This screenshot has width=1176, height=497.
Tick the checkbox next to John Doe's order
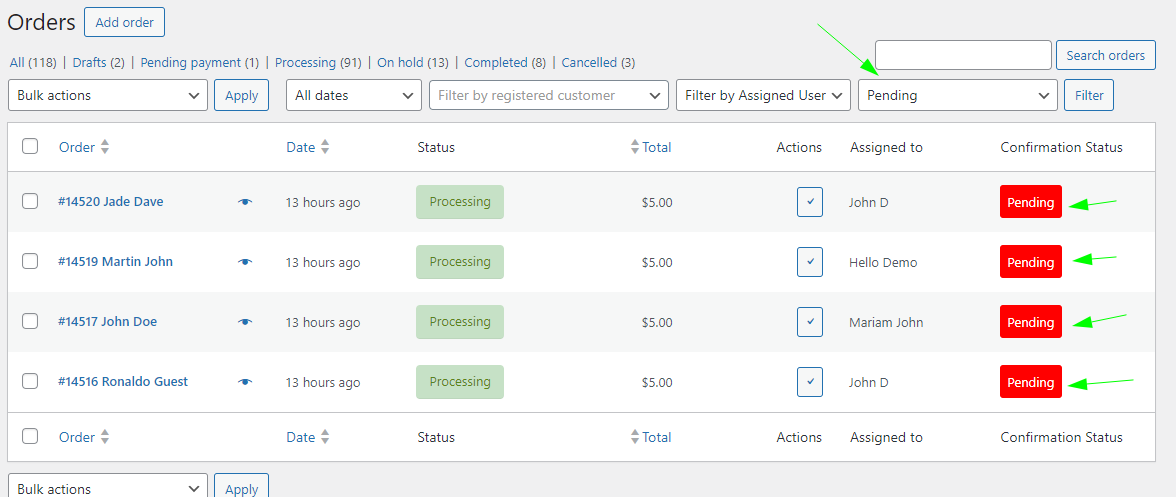(30, 321)
